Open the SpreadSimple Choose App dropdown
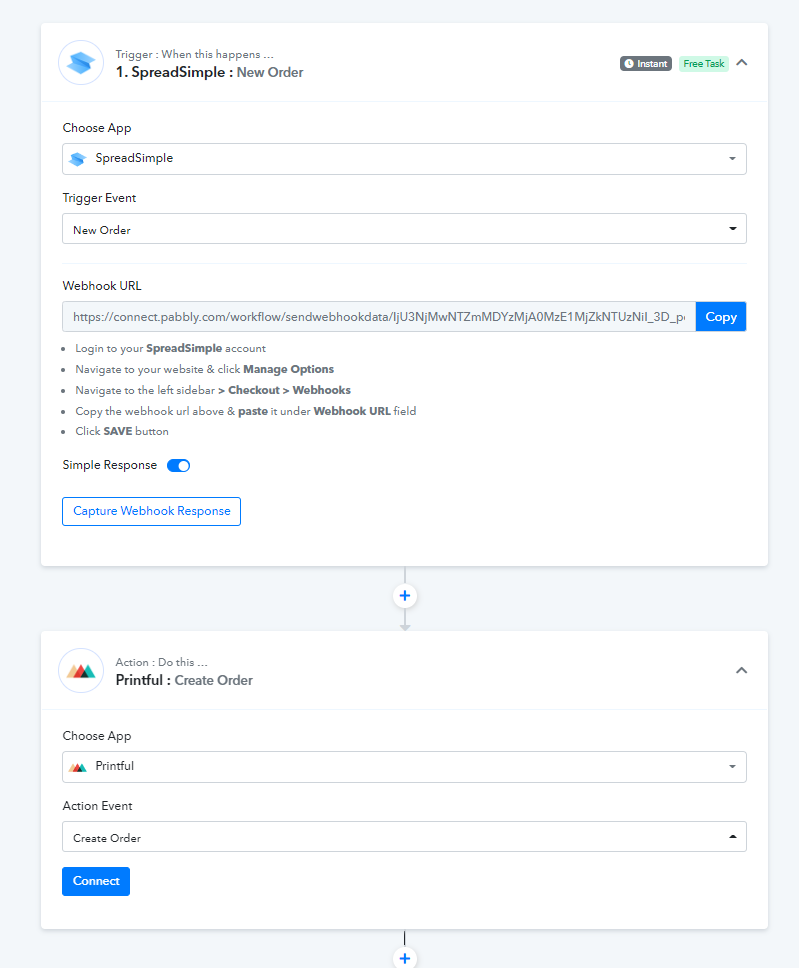Viewport: 799px width, 968px height. pos(404,159)
